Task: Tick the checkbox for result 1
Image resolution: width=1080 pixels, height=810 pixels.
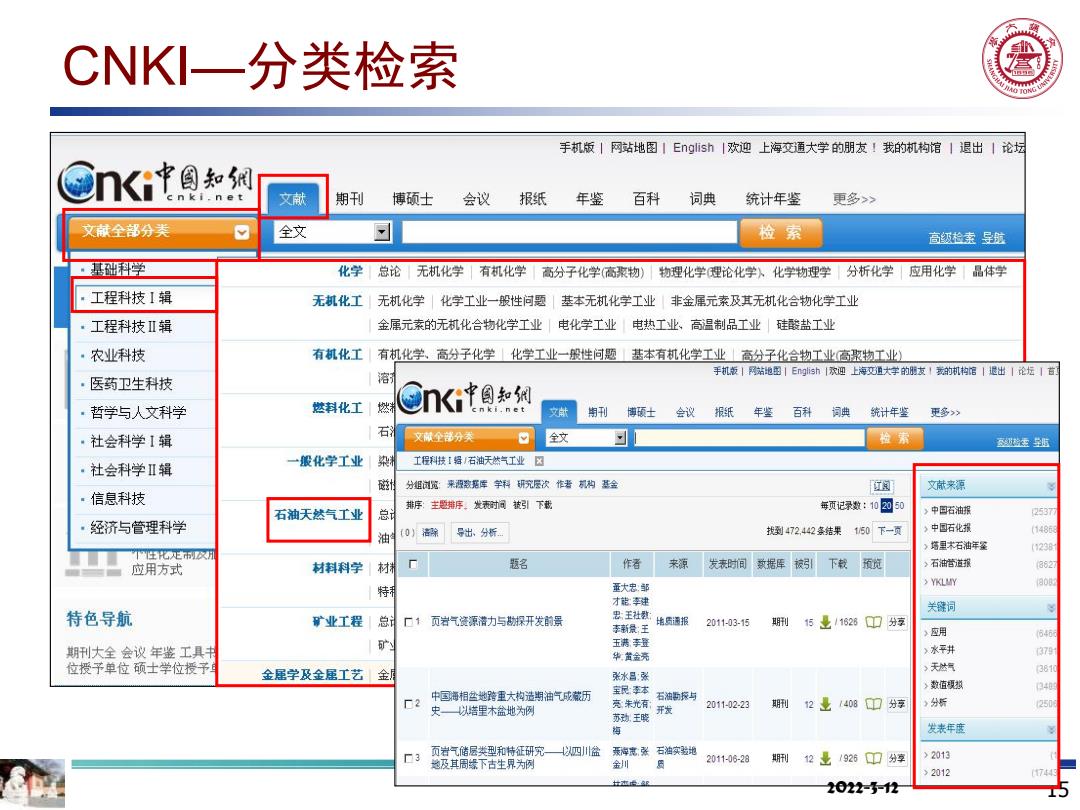Action: (x=408, y=622)
